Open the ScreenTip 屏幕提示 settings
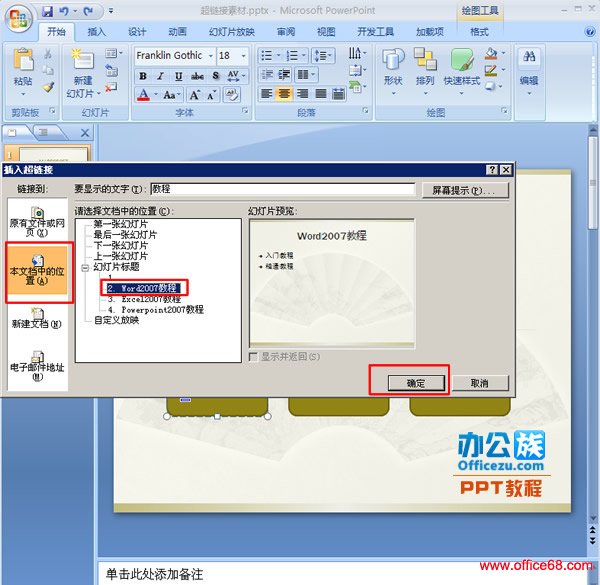This screenshot has height=585, width=600. click(x=465, y=190)
